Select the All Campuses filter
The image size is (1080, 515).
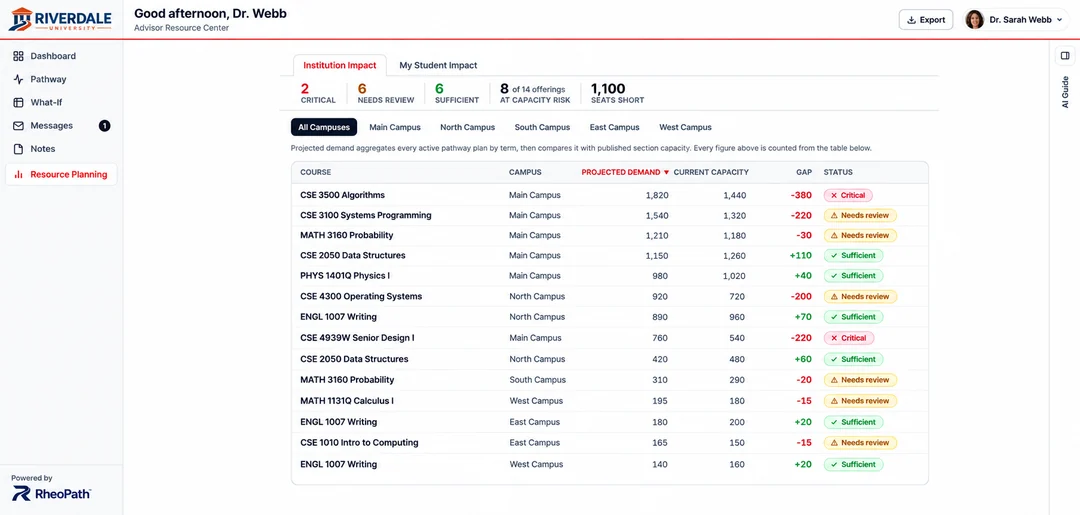tap(324, 127)
